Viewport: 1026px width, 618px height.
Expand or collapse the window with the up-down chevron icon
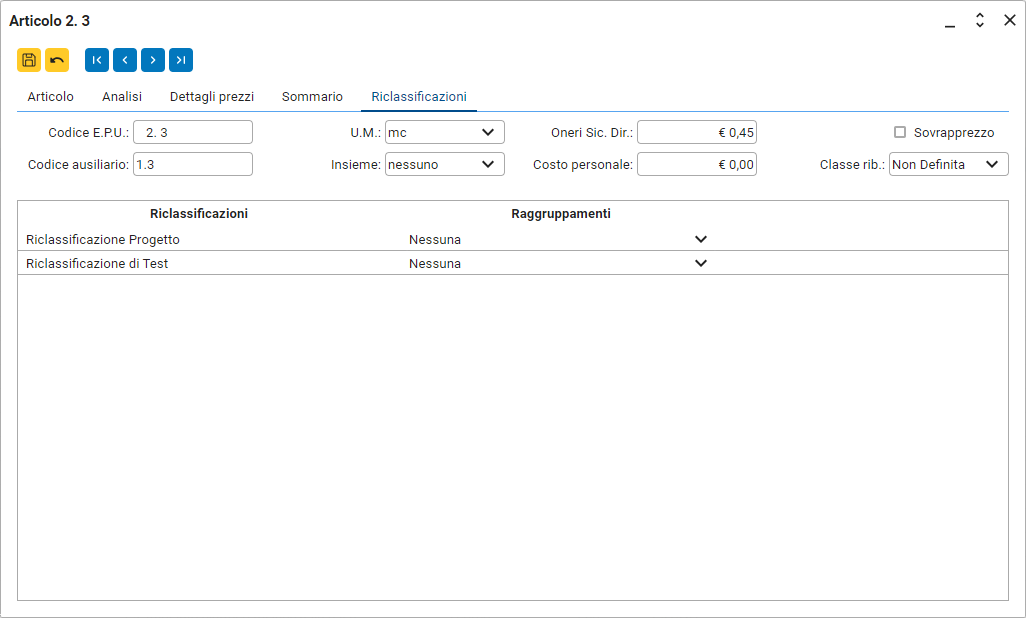tap(980, 20)
